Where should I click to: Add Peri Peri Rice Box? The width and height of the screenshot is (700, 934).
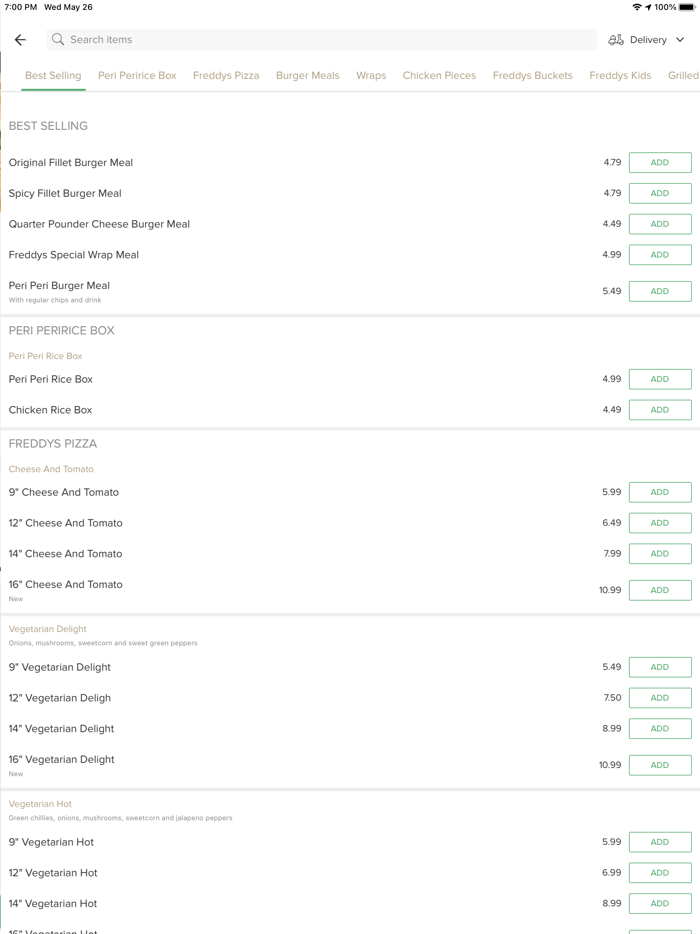(x=660, y=379)
